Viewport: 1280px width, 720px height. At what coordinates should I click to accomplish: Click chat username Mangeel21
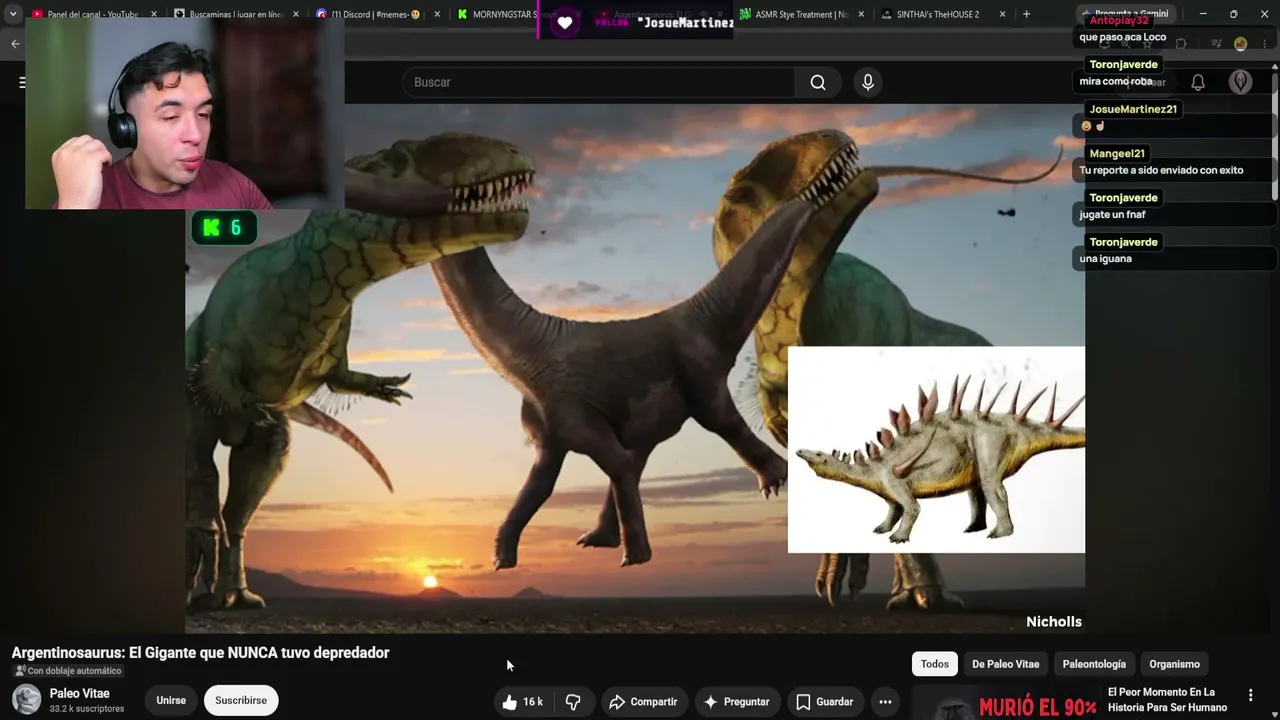1117,153
